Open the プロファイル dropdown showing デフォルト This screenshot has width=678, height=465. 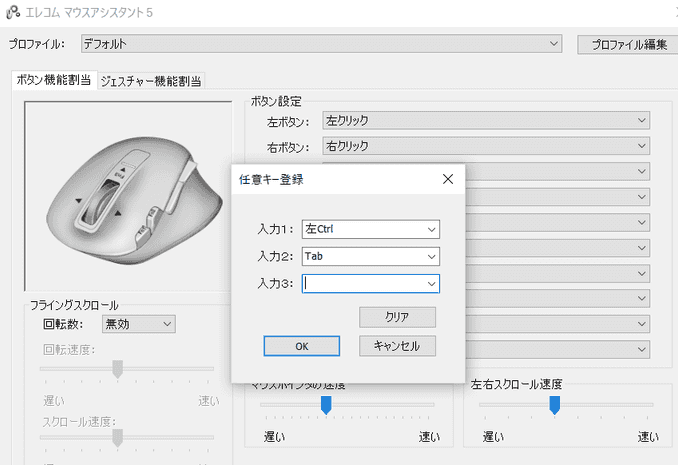point(322,44)
